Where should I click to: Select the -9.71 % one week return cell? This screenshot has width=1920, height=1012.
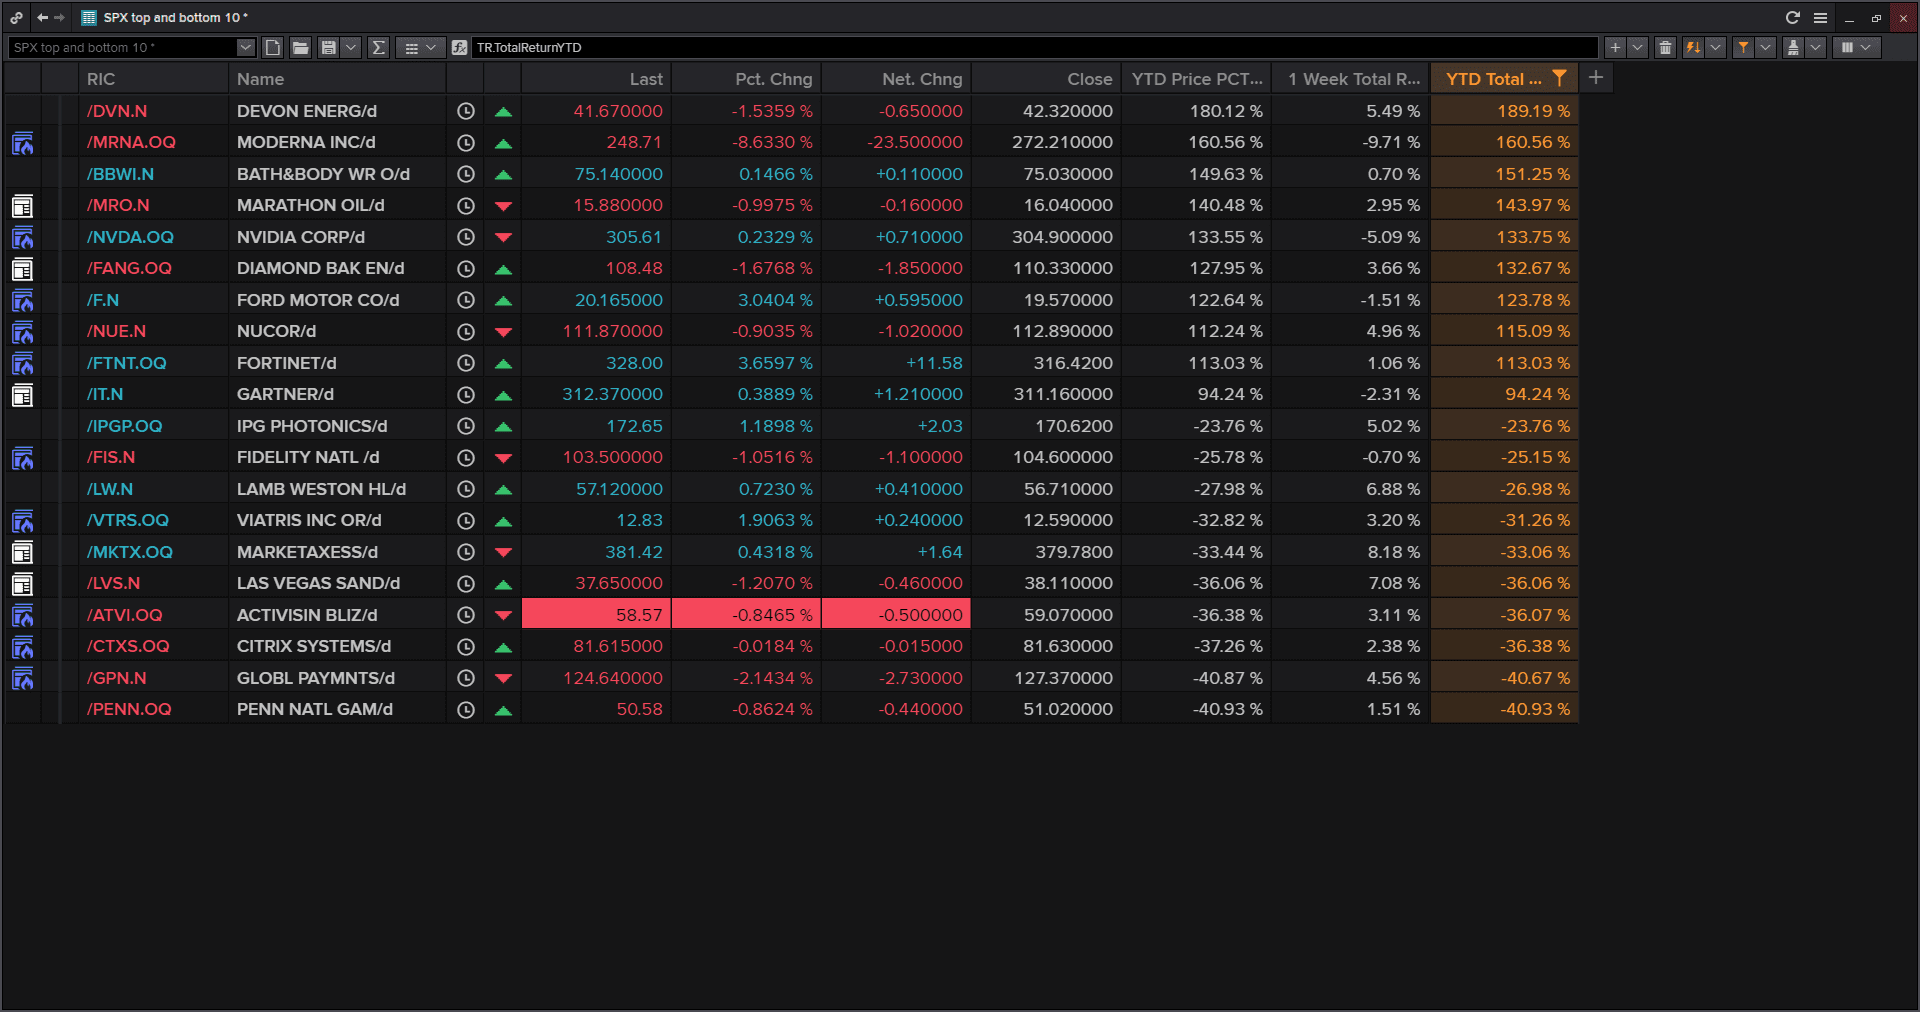(x=1351, y=142)
